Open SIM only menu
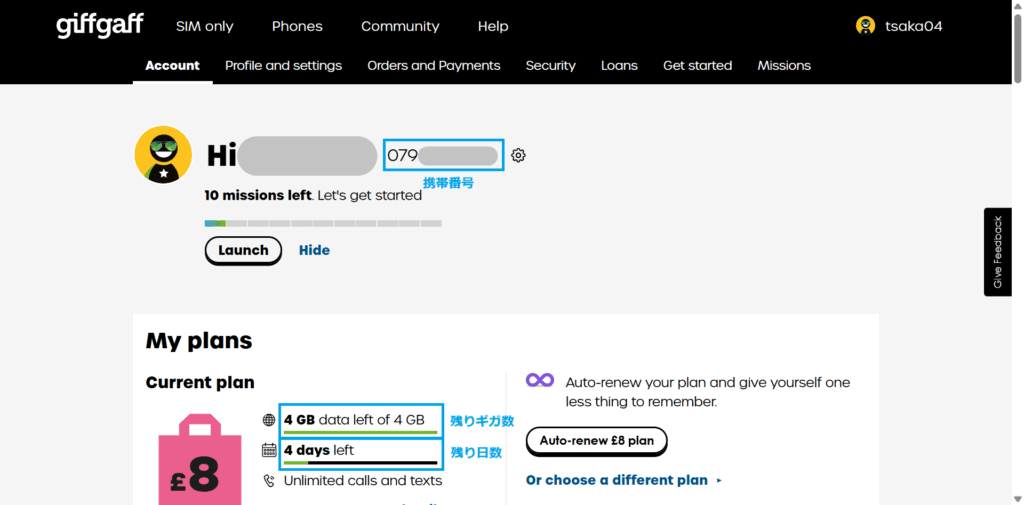Image resolution: width=1024 pixels, height=505 pixels. pyautogui.click(x=204, y=27)
